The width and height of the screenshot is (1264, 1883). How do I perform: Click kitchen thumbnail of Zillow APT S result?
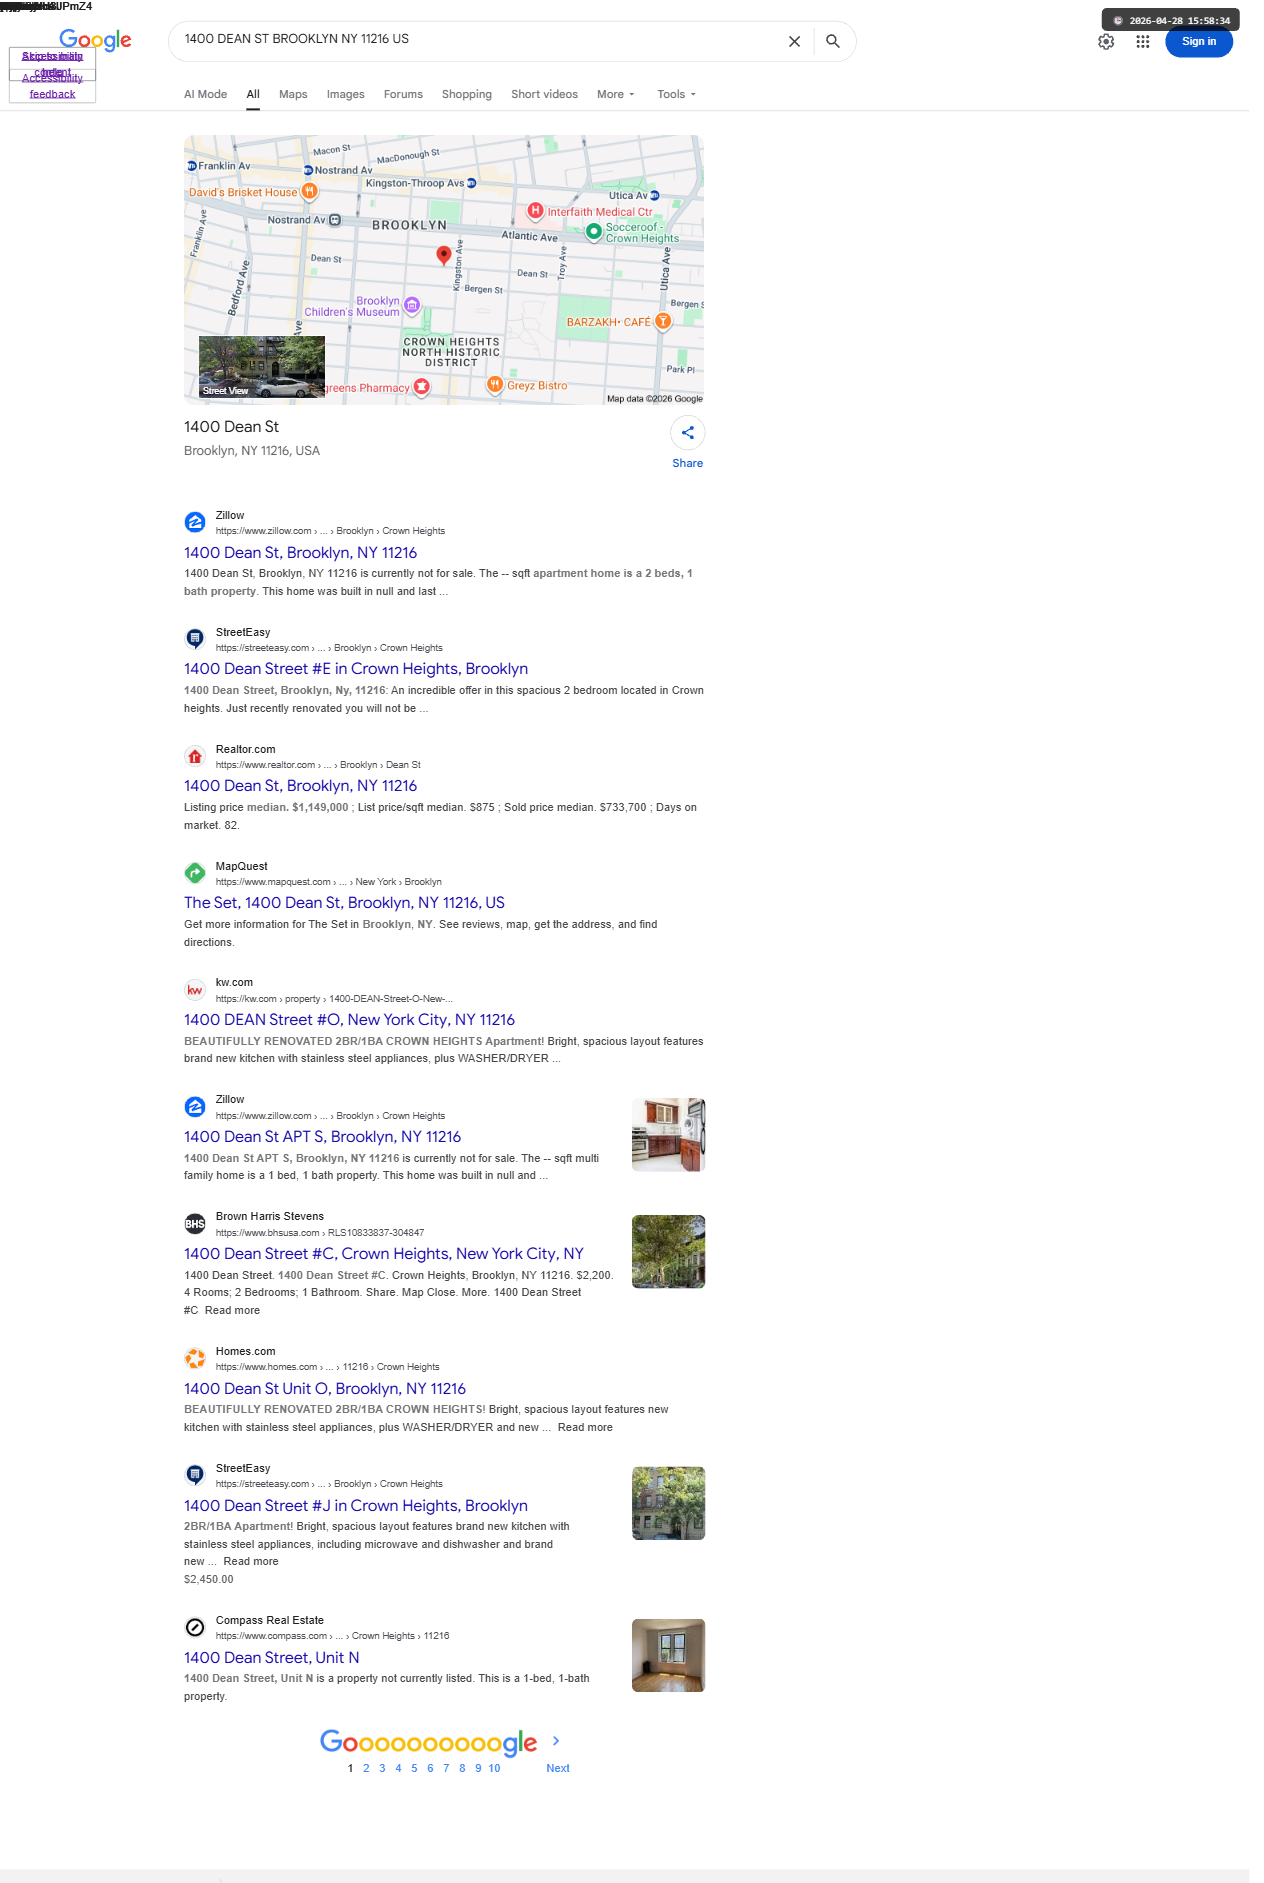pos(668,1135)
